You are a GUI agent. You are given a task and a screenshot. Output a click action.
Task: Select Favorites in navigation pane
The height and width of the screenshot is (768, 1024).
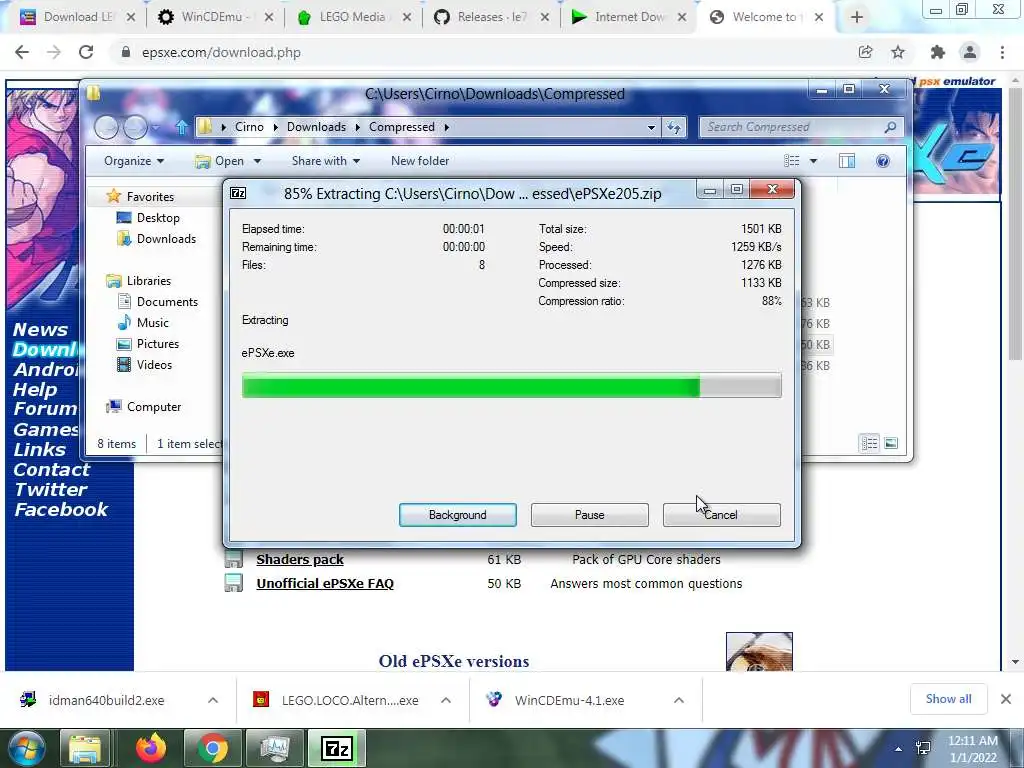pos(150,196)
